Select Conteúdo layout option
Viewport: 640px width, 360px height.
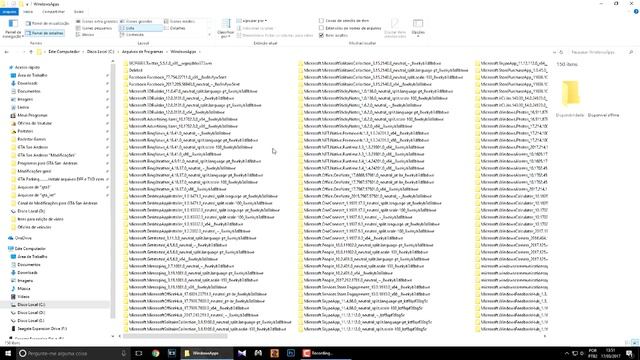point(132,35)
